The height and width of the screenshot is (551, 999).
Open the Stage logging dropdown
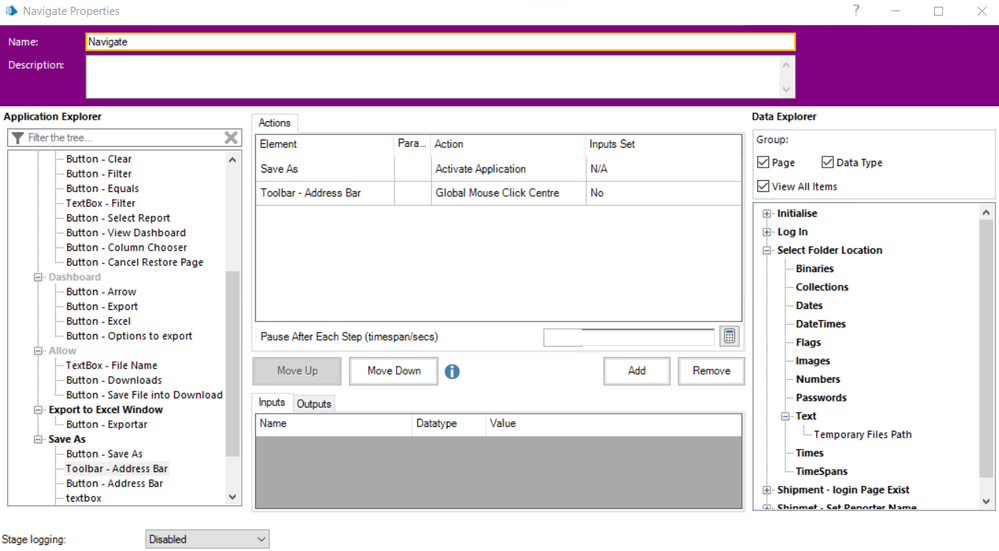pos(207,539)
